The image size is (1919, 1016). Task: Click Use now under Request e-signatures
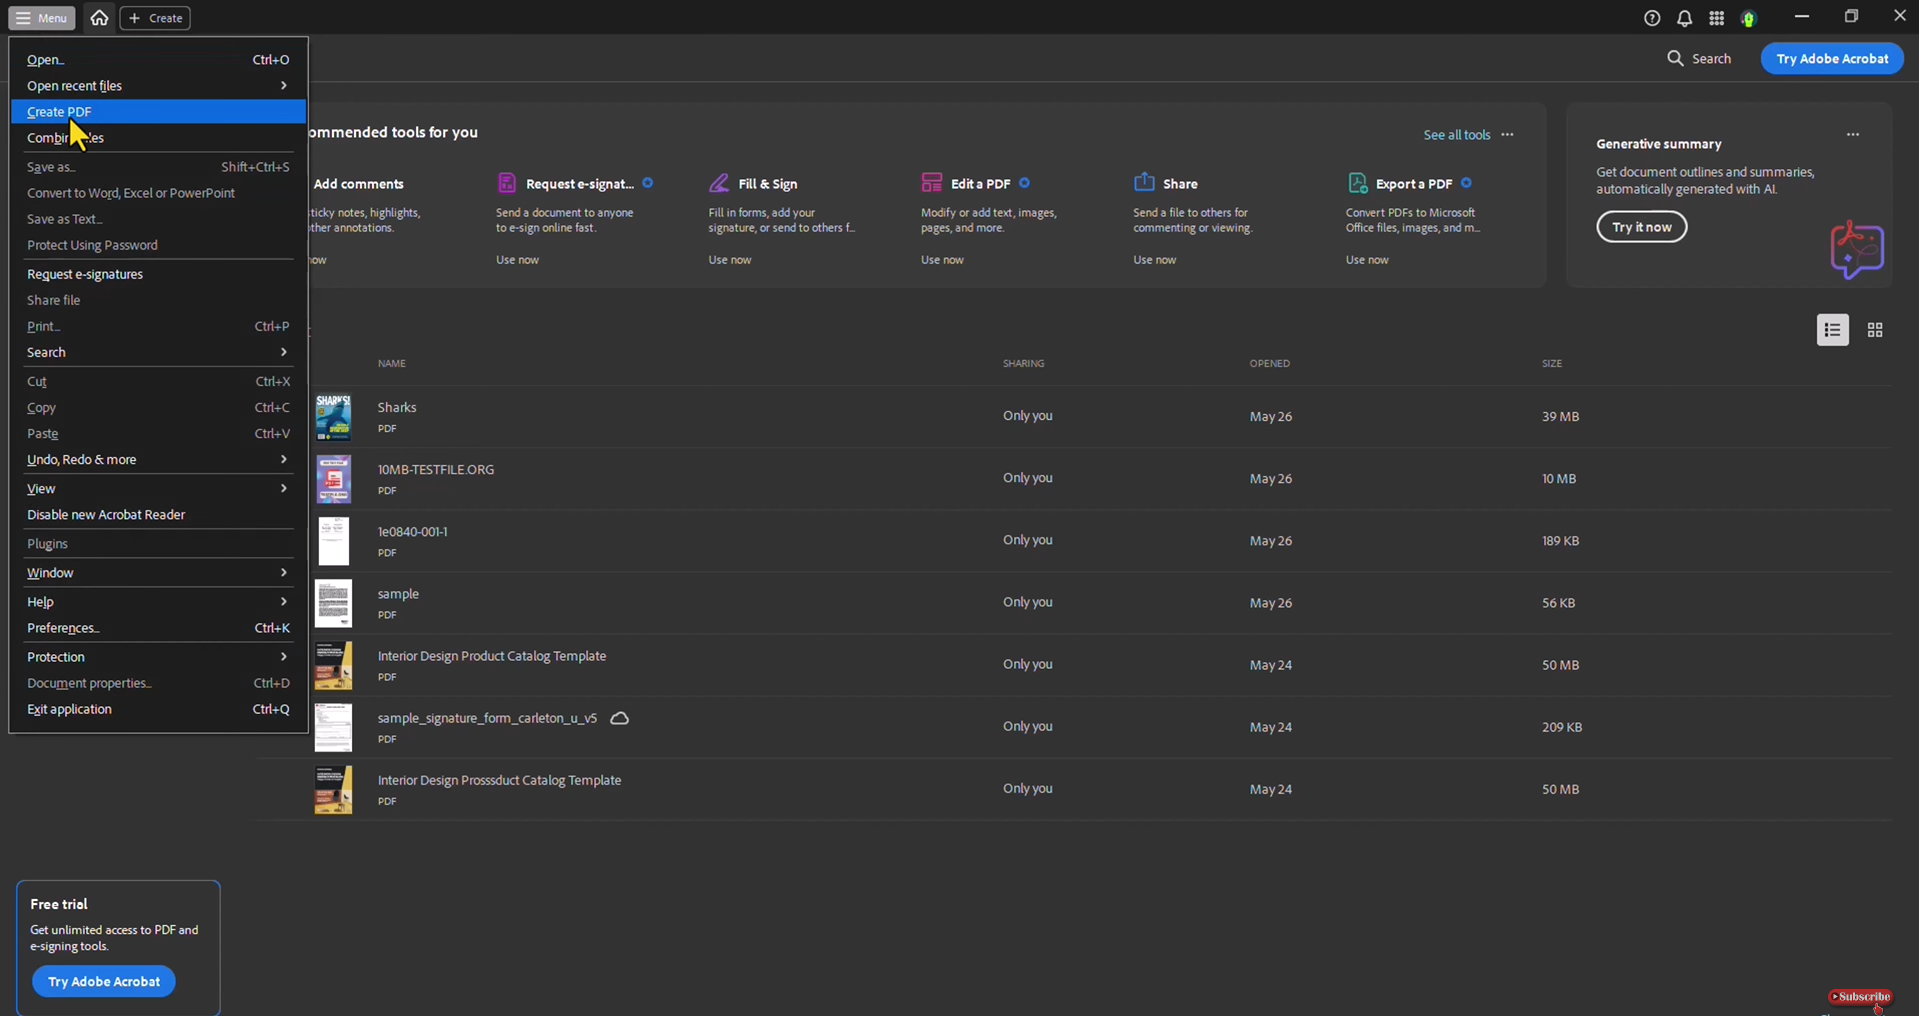[517, 260]
